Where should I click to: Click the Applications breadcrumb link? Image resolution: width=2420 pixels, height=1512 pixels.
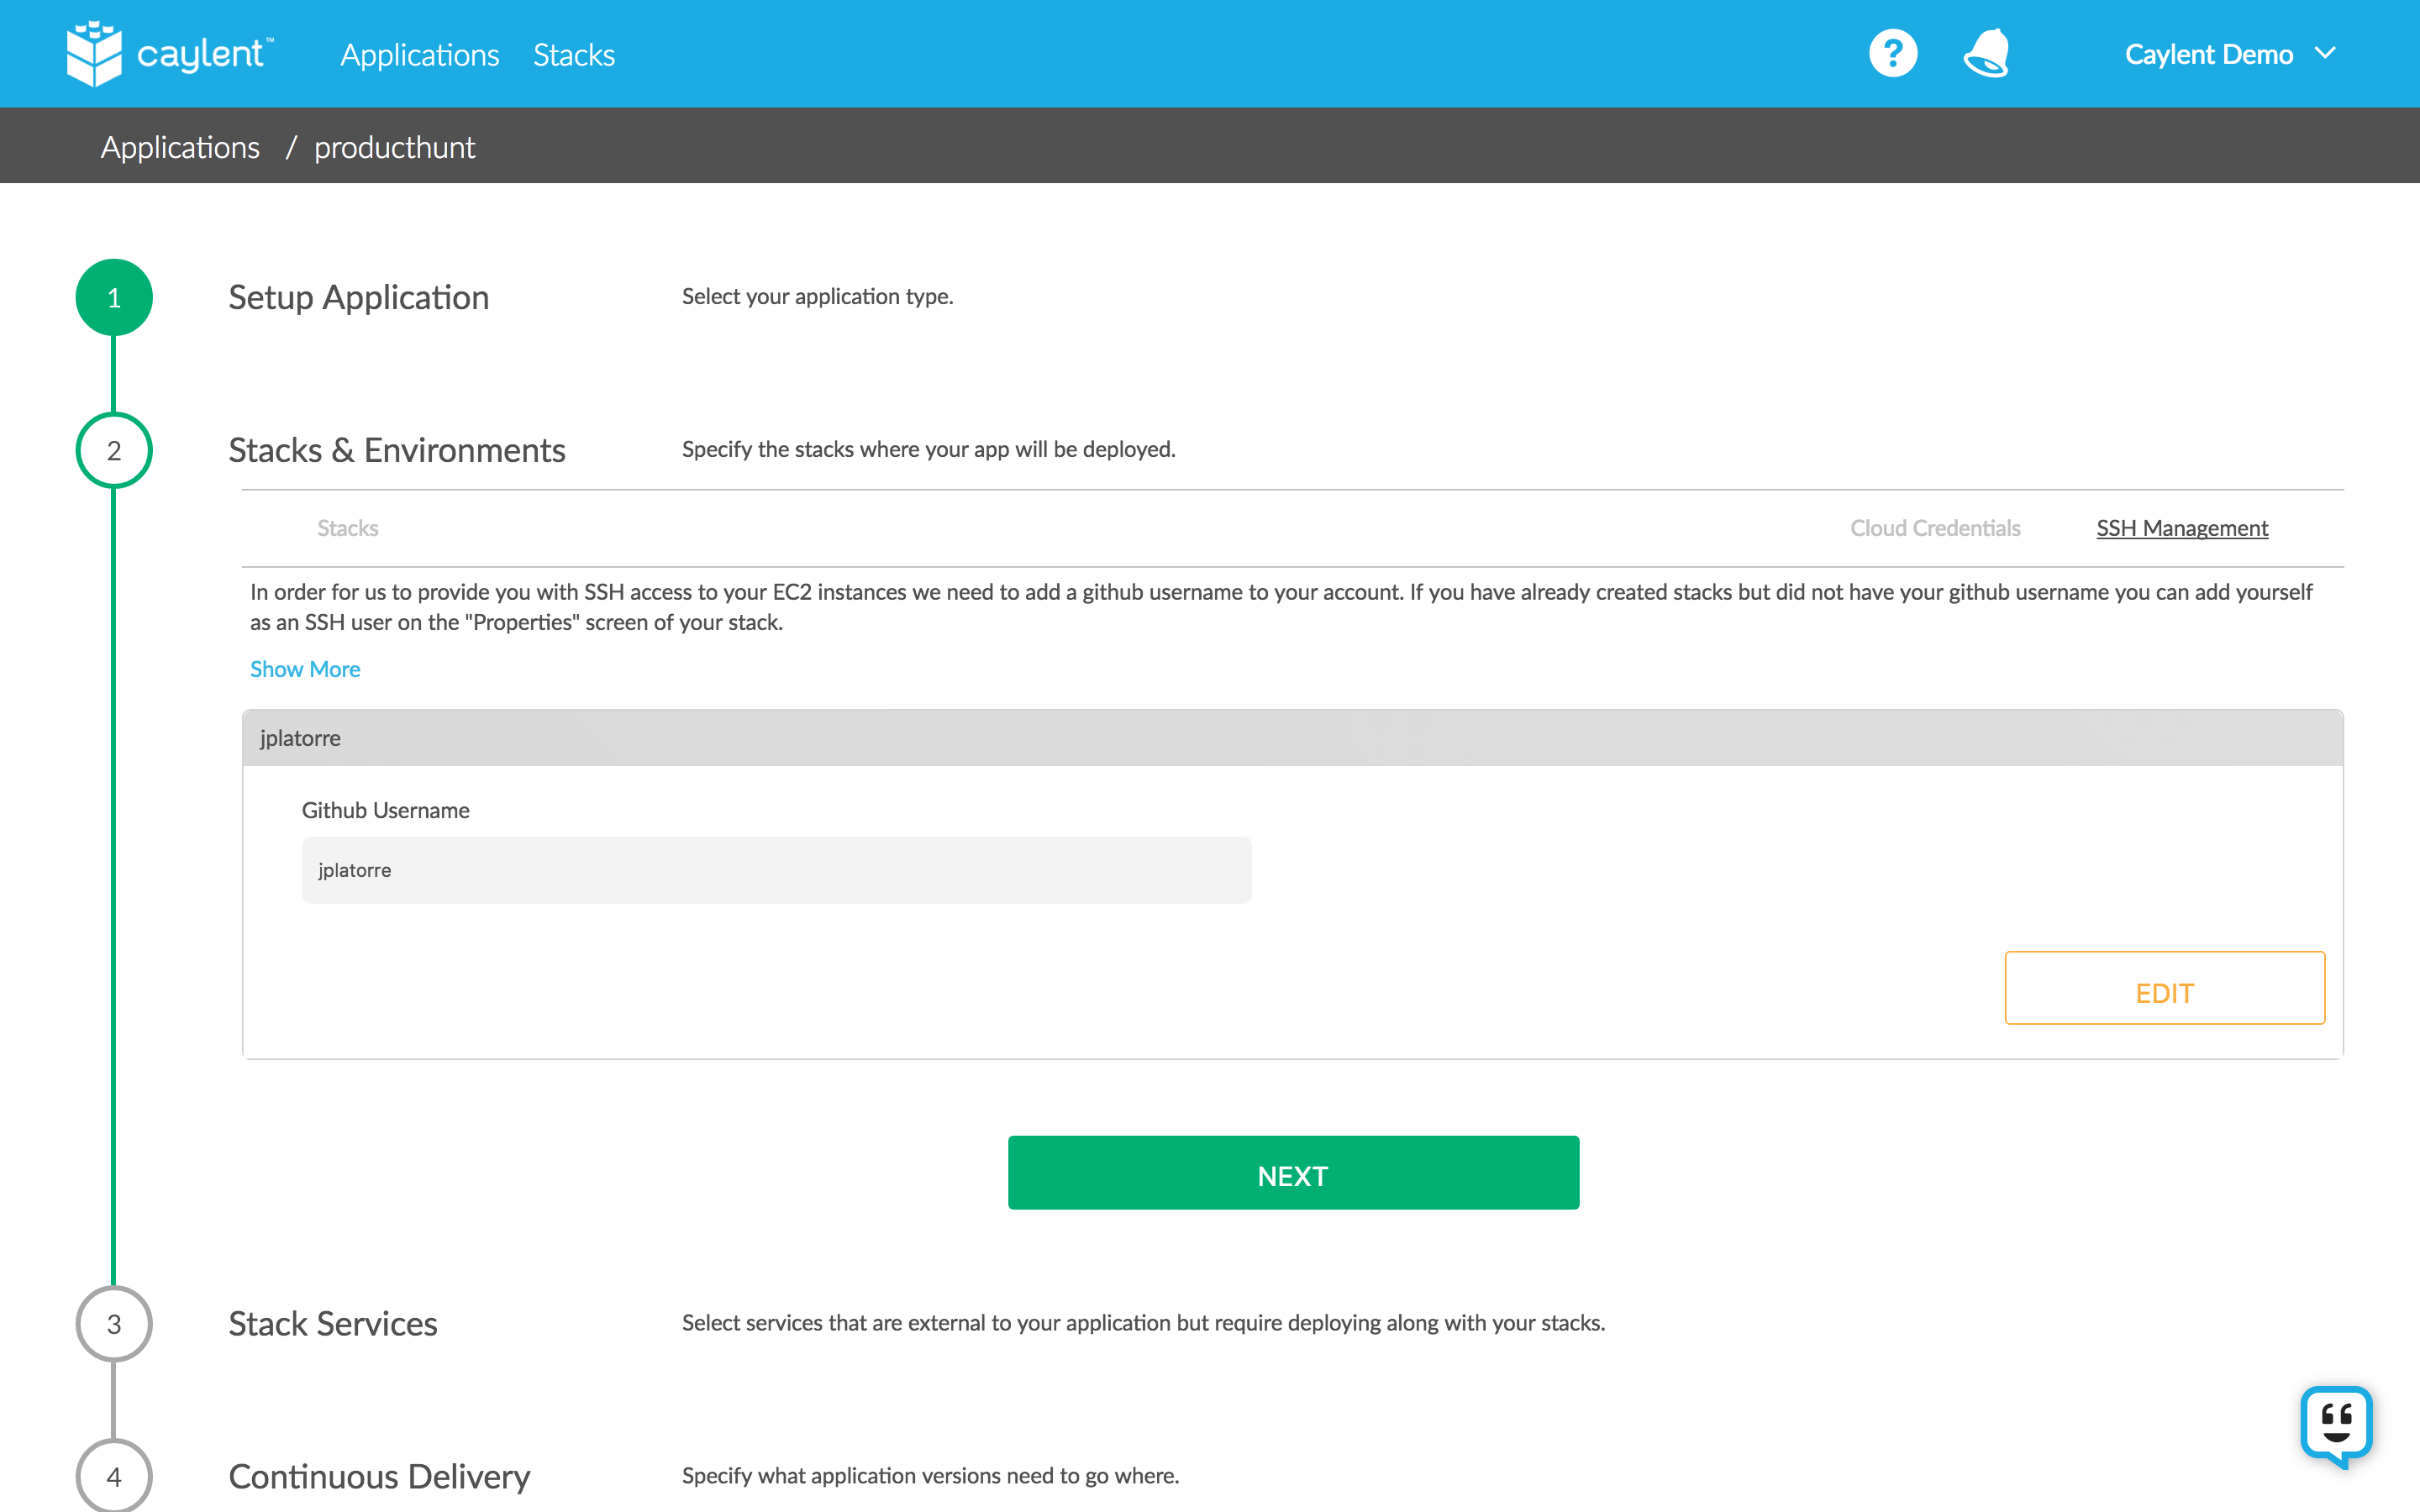tap(180, 147)
